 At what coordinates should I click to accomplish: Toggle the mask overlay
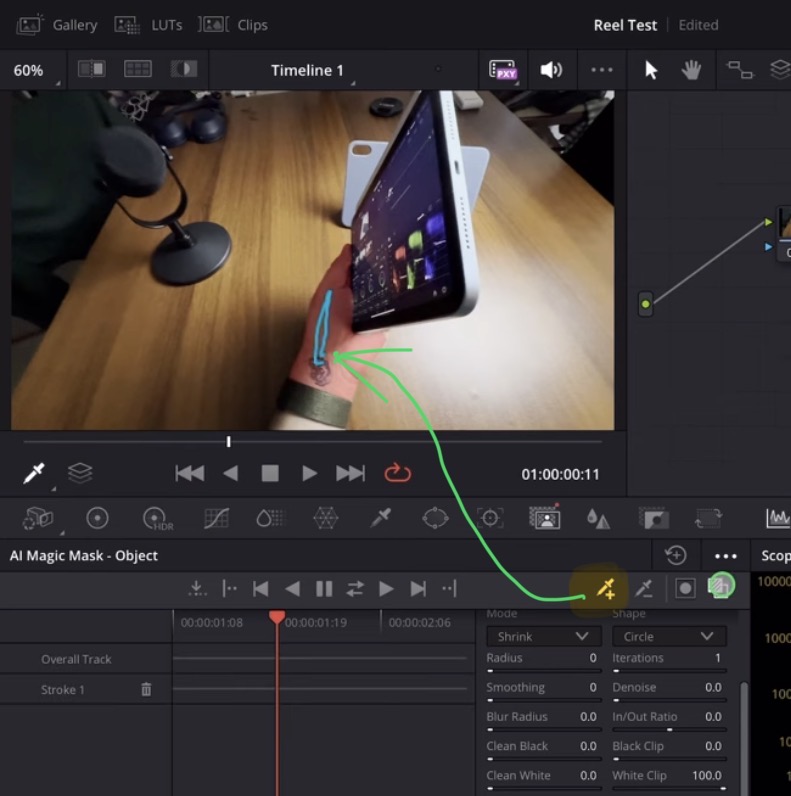[x=685, y=589]
